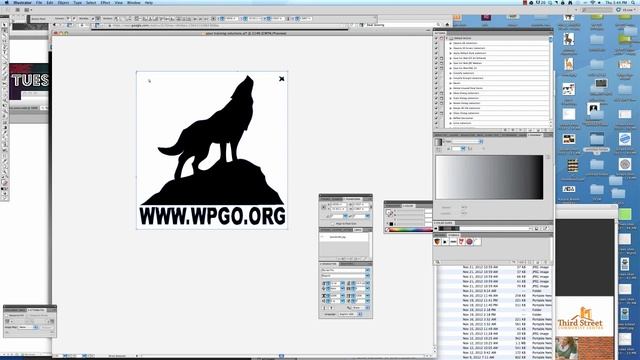The width and height of the screenshot is (640, 360).
Task: Select the Selection tool in the toolbox
Action: tap(4, 25)
